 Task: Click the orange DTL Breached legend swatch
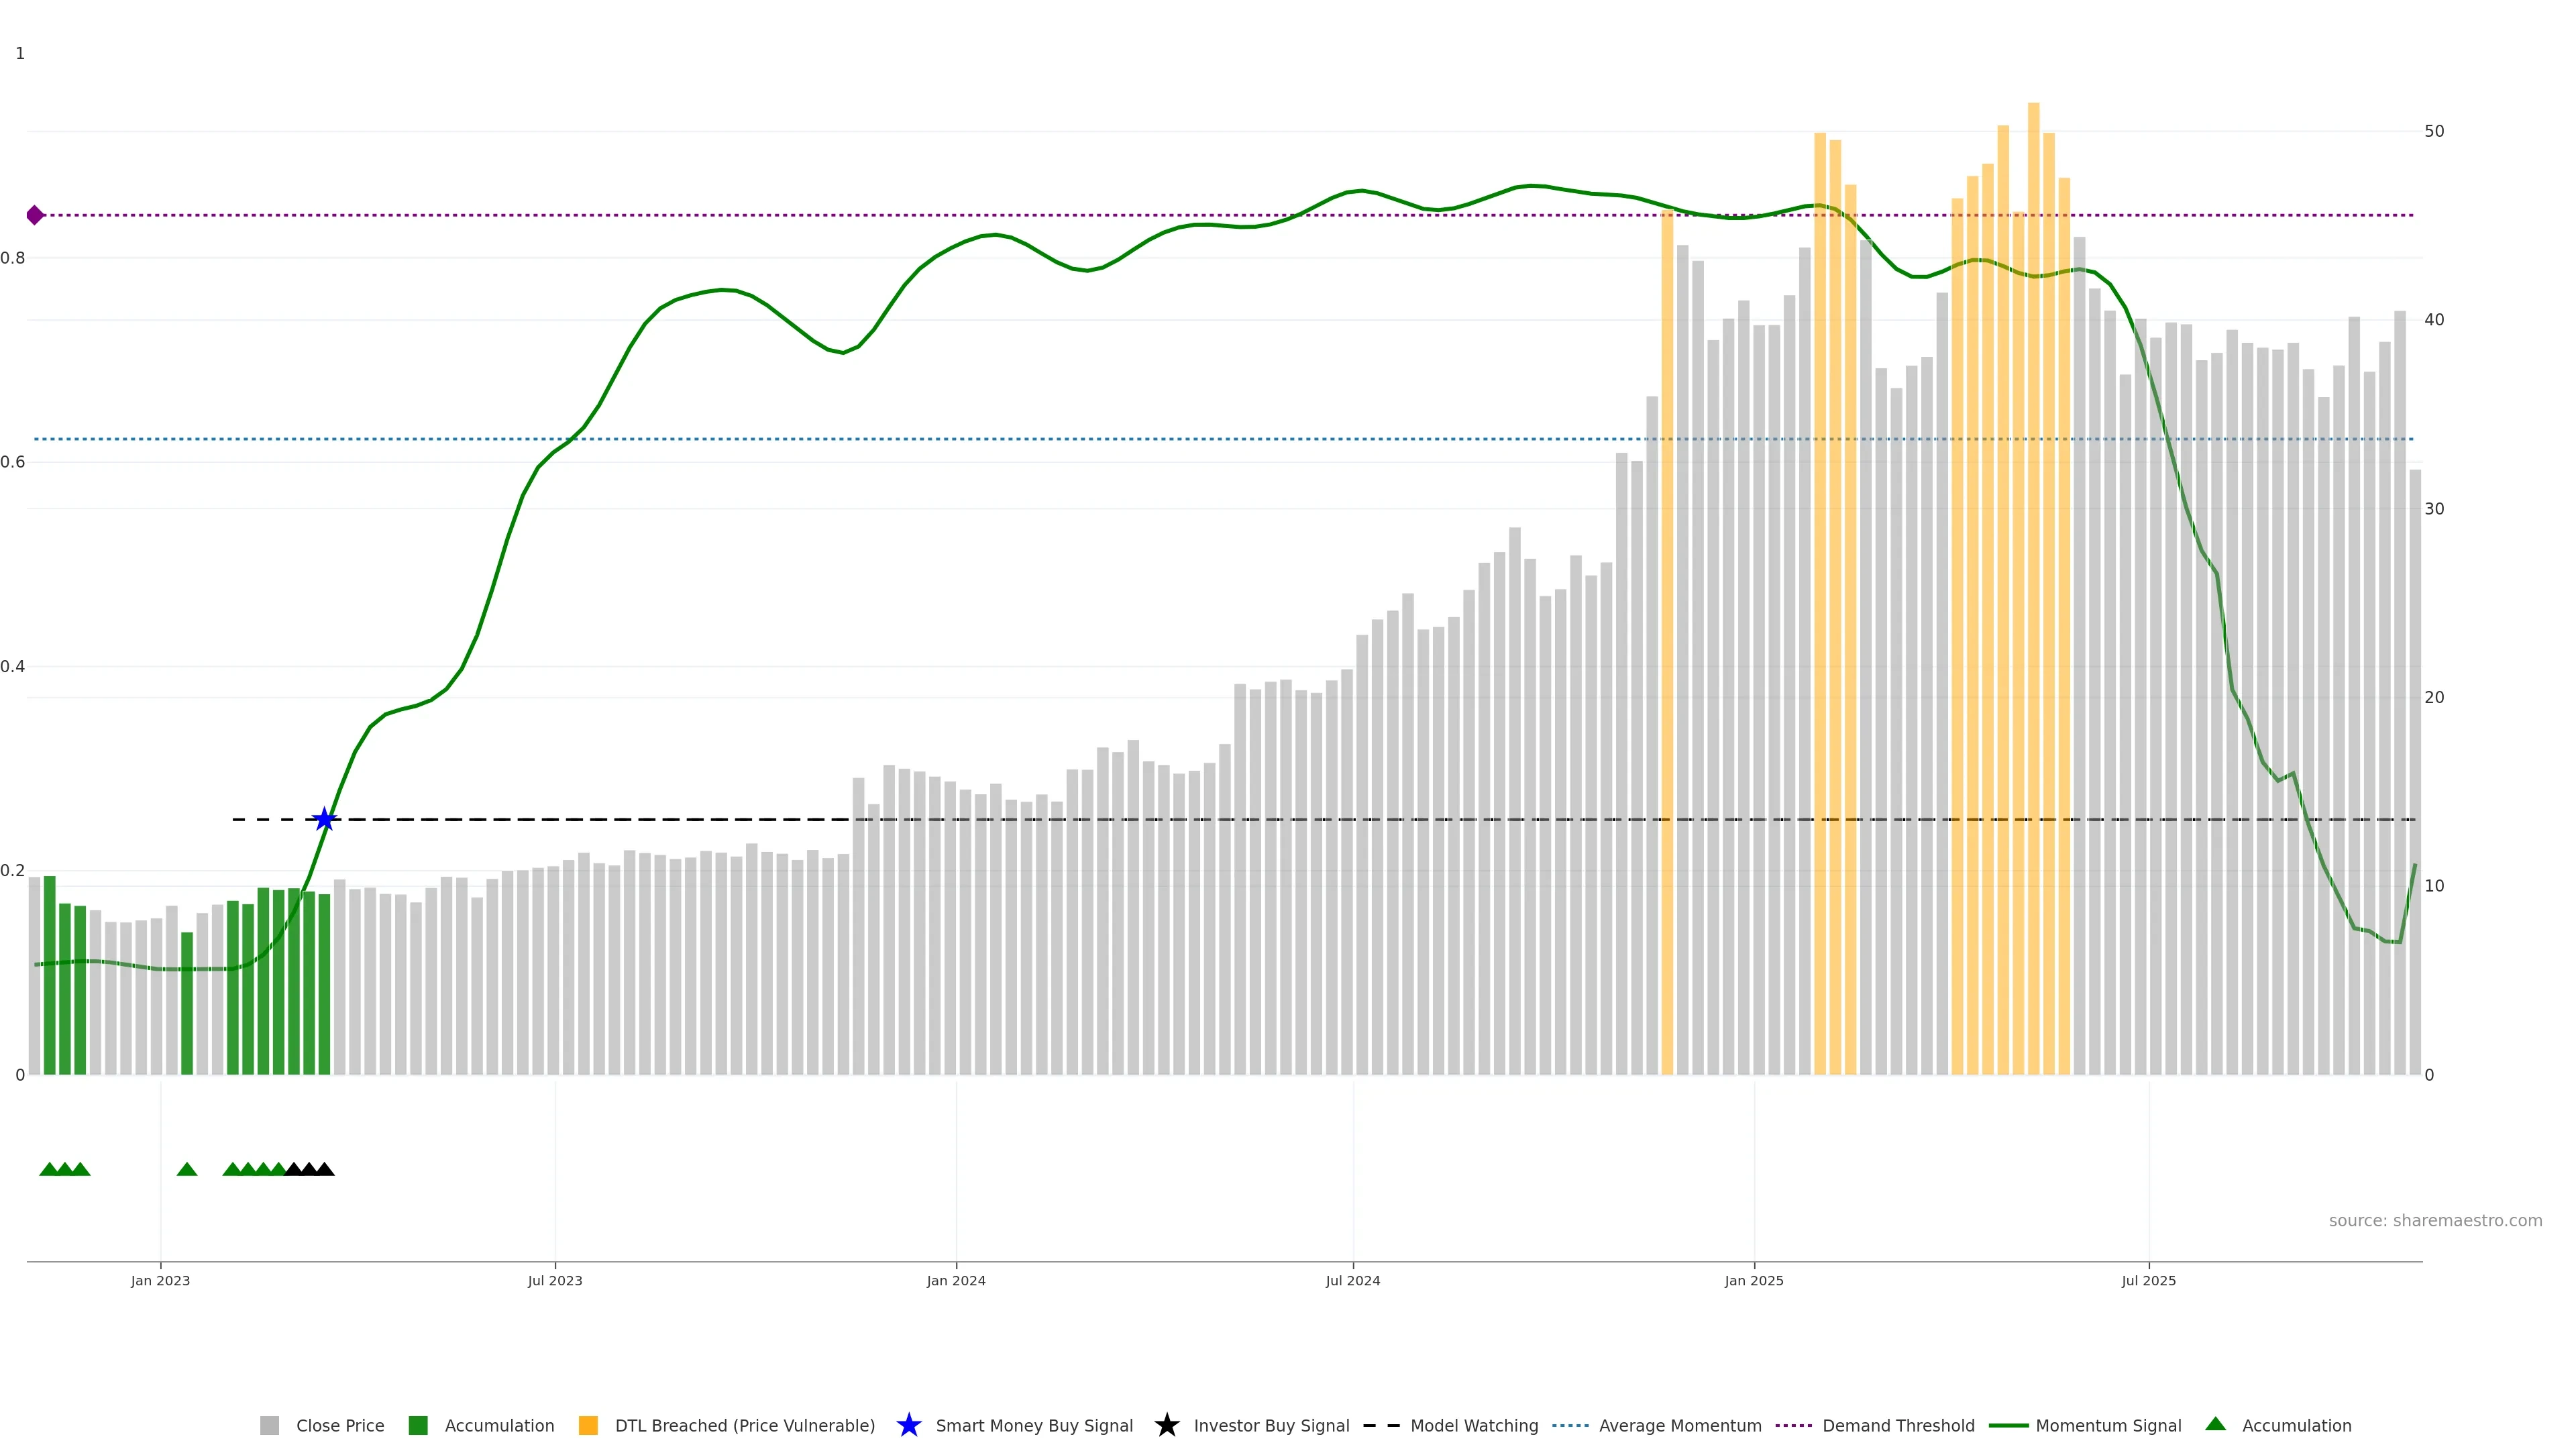[x=588, y=1425]
